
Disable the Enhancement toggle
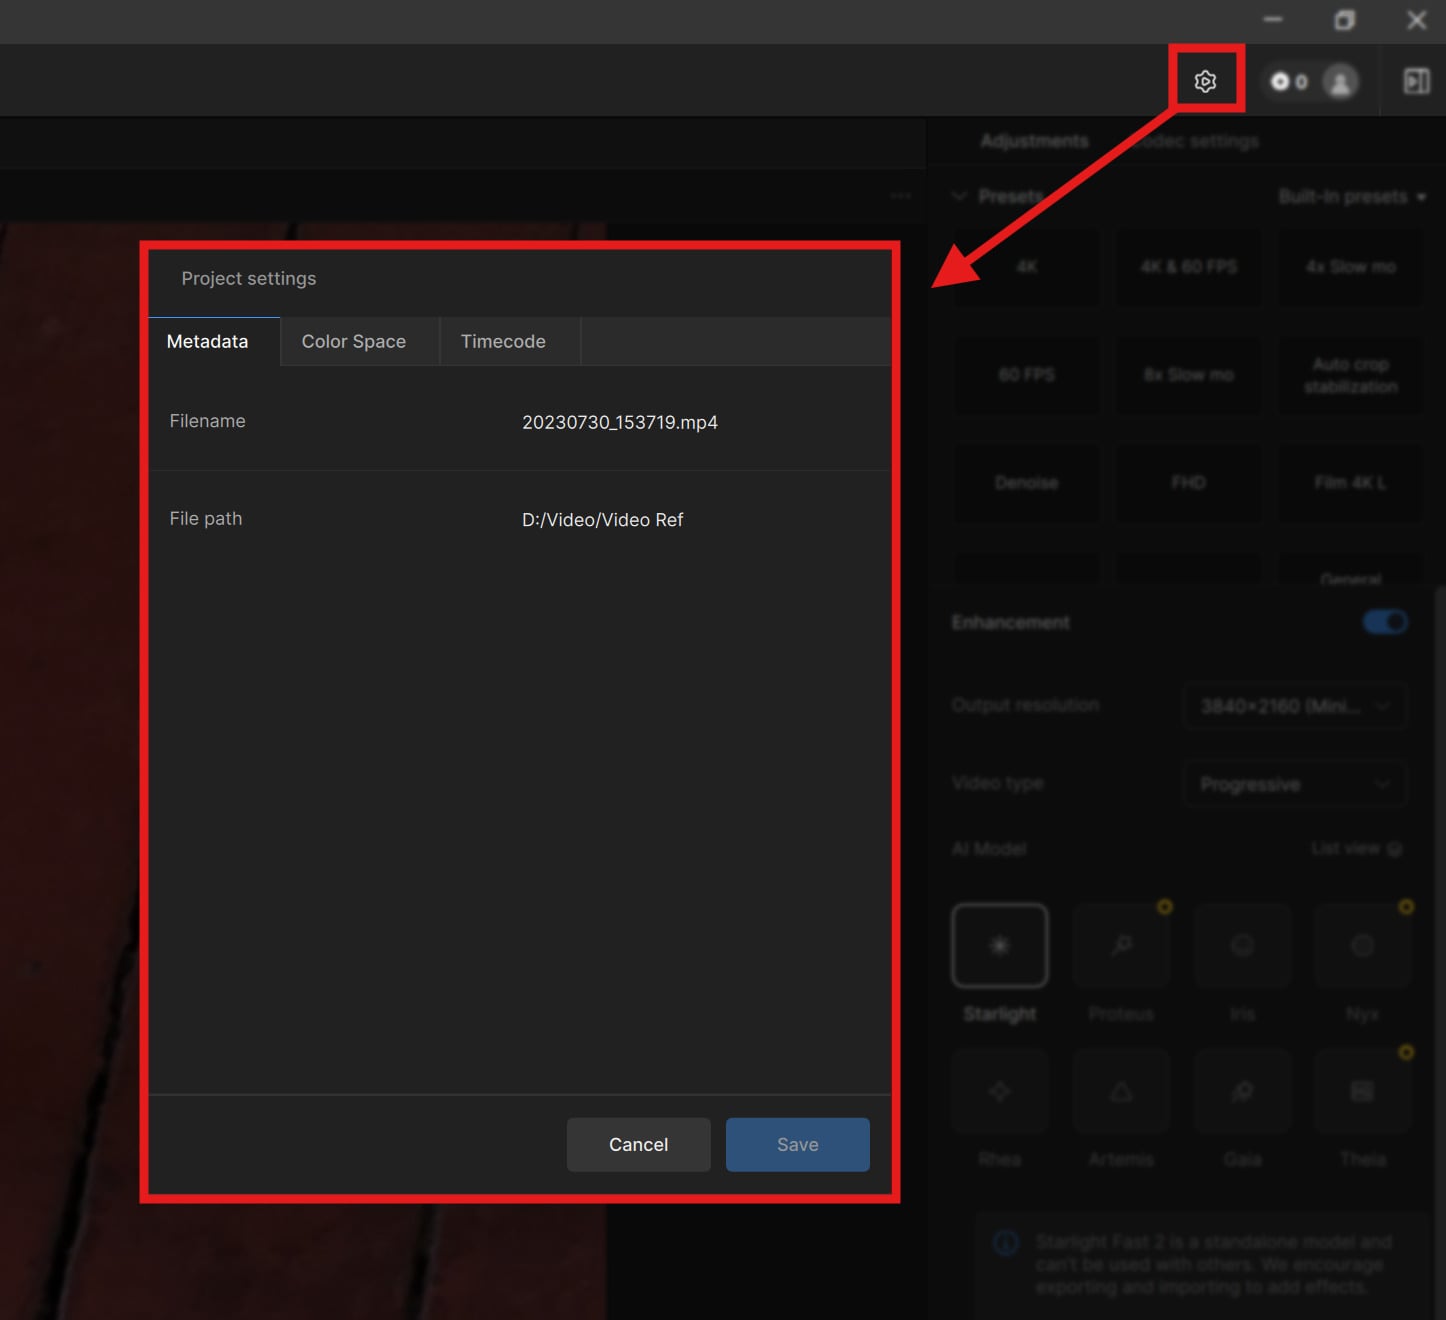tap(1385, 622)
